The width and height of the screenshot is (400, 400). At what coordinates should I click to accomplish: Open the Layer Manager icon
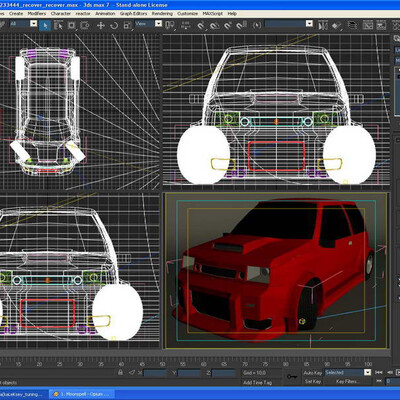pyautogui.click(x=352, y=25)
